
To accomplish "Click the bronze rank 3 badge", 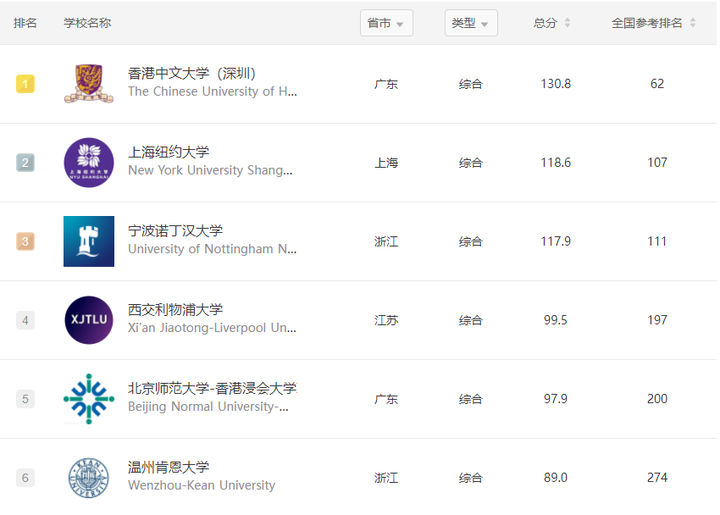I will pyautogui.click(x=25, y=241).
